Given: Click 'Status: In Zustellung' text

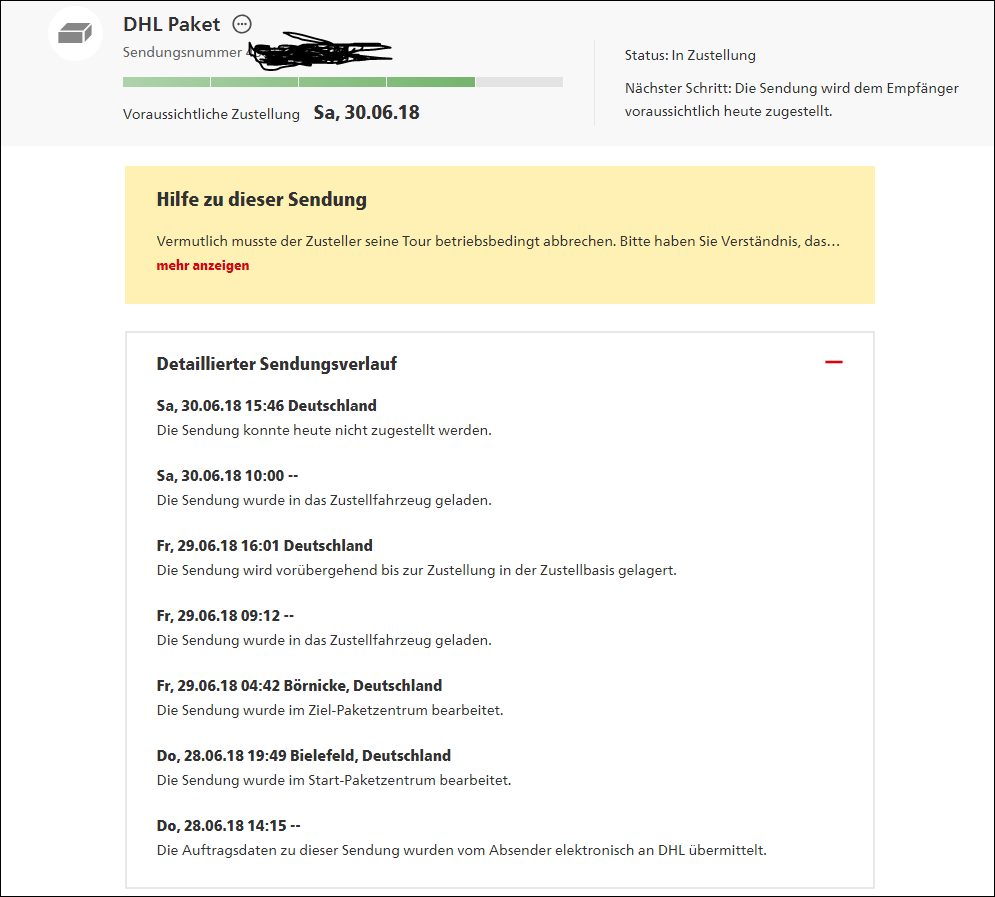Looking at the screenshot, I should [690, 55].
